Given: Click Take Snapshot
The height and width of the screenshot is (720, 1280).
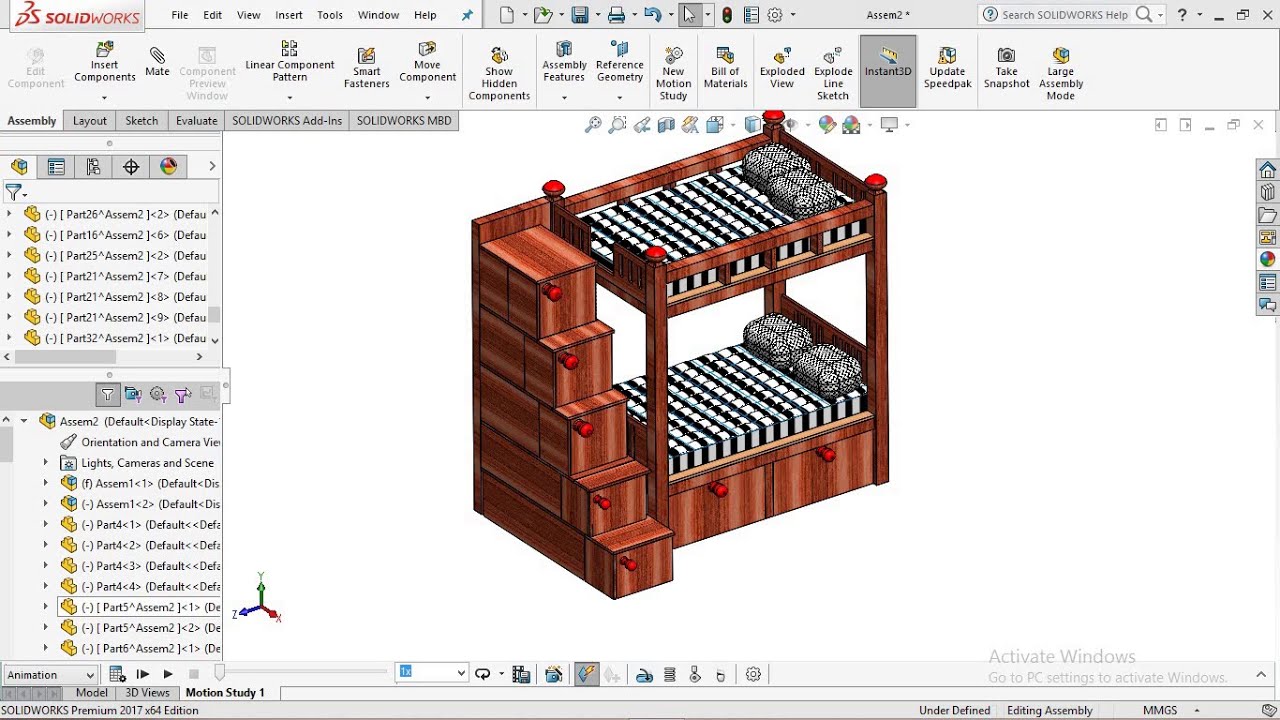Looking at the screenshot, I should [1006, 67].
